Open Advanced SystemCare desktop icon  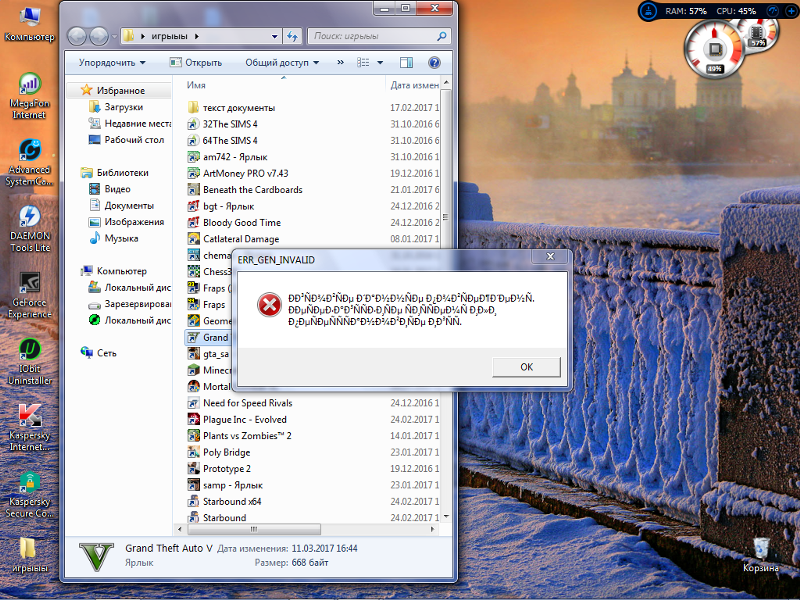[29, 151]
